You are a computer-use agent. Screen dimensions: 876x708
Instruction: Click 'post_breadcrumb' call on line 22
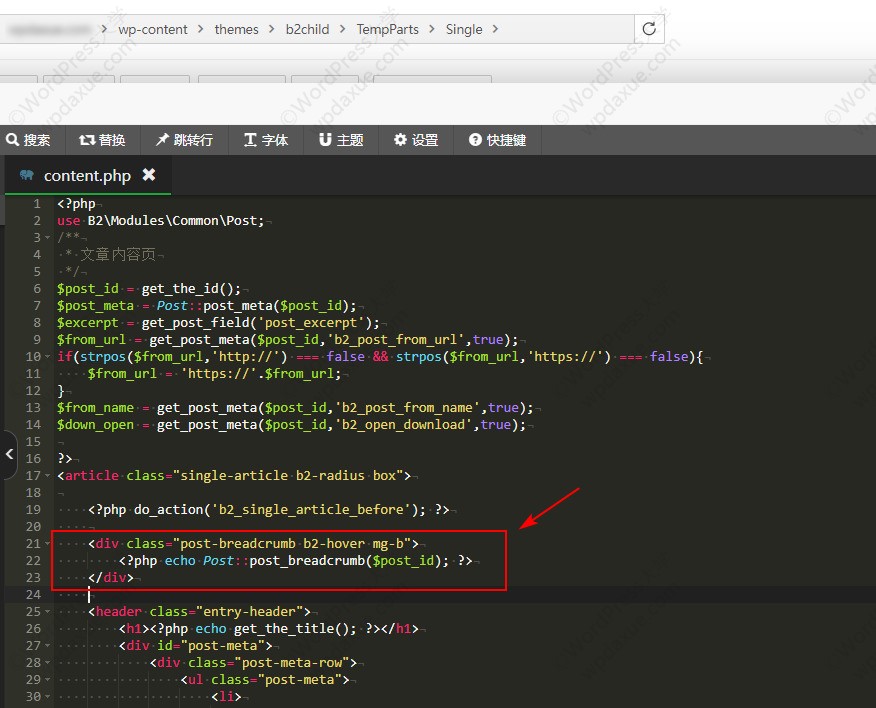(x=307, y=560)
